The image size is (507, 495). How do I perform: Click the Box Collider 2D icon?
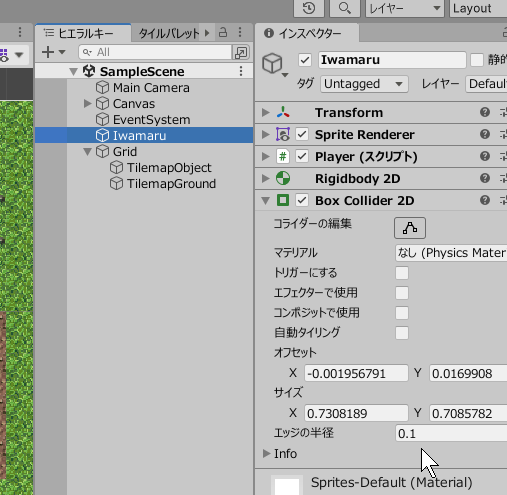[x=283, y=201]
